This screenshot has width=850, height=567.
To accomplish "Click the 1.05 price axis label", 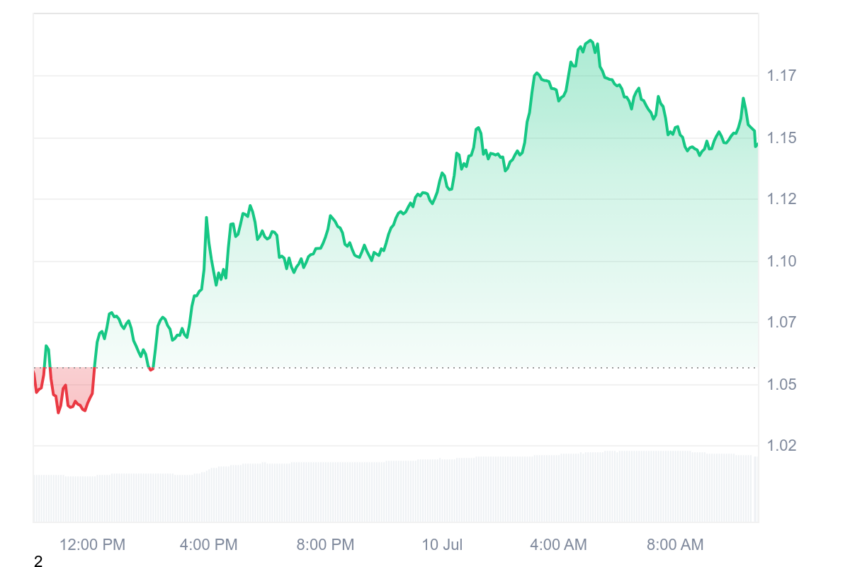I will 781,384.
